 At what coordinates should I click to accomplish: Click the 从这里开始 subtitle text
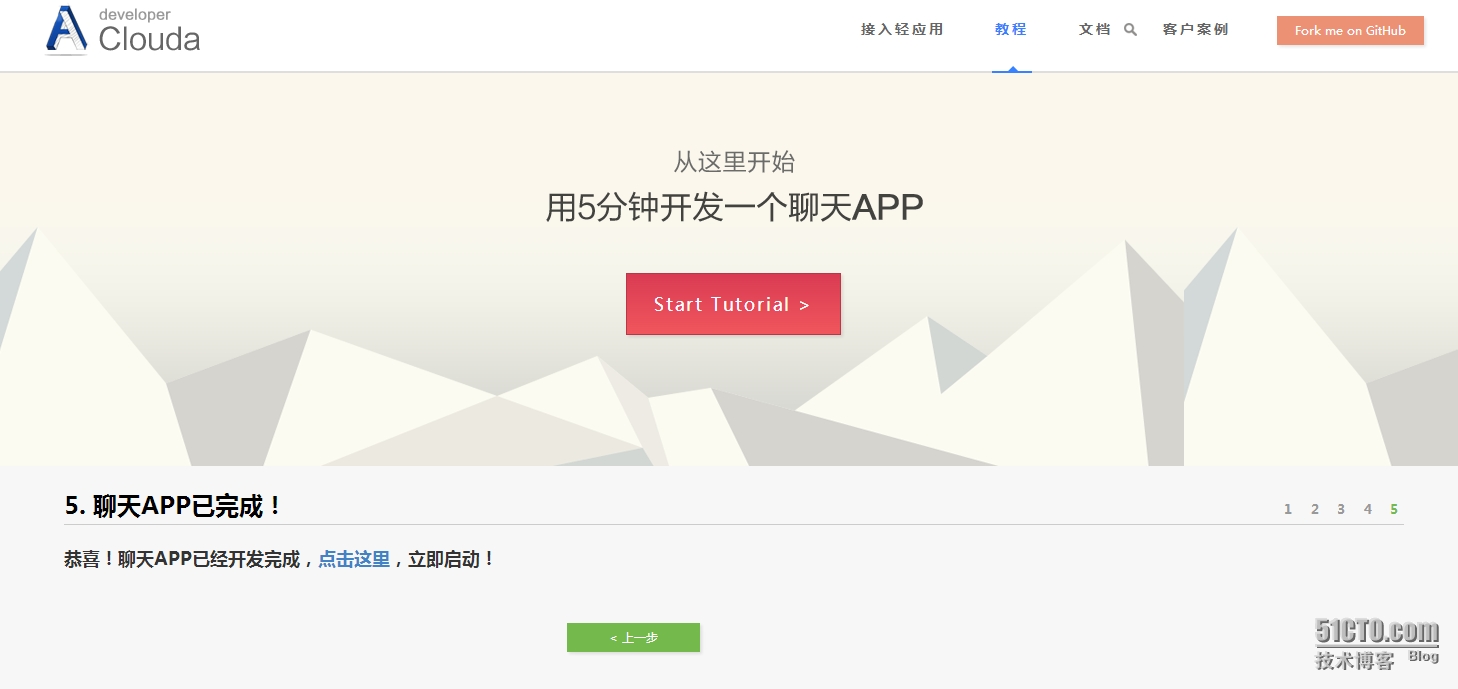(734, 162)
